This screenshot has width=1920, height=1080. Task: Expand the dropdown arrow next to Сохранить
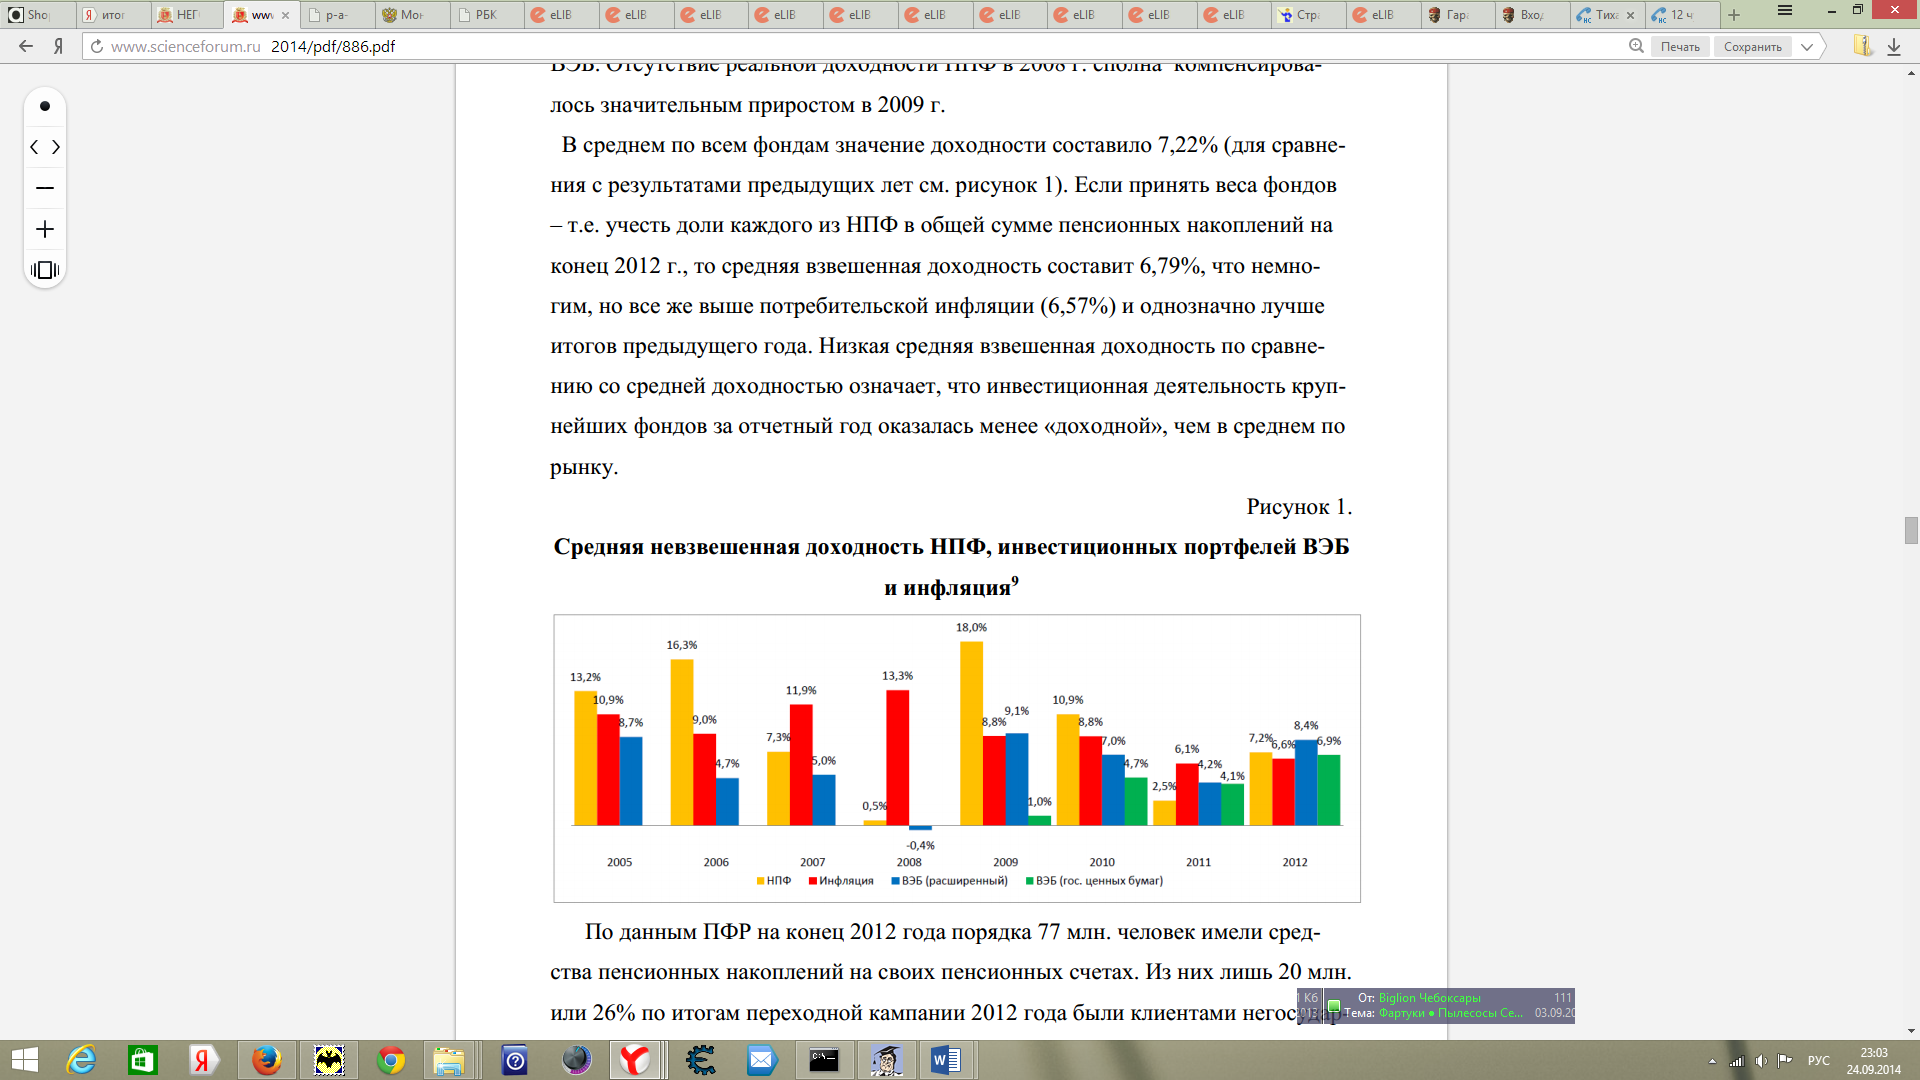1807,46
